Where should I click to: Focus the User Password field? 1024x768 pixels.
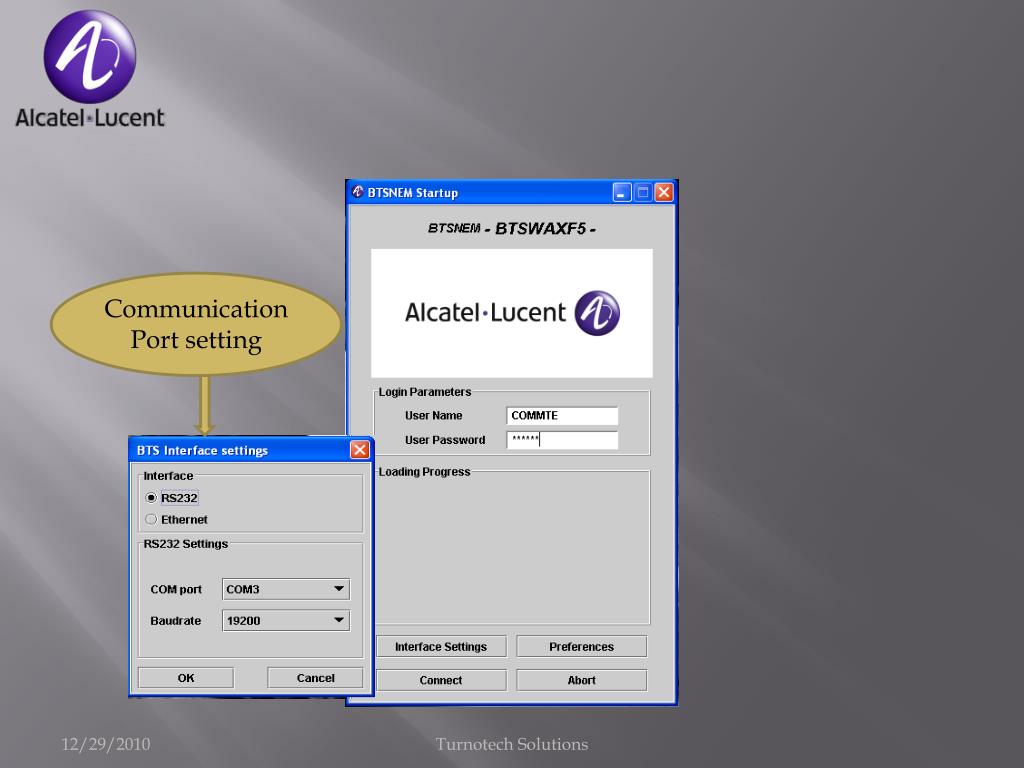(x=562, y=440)
